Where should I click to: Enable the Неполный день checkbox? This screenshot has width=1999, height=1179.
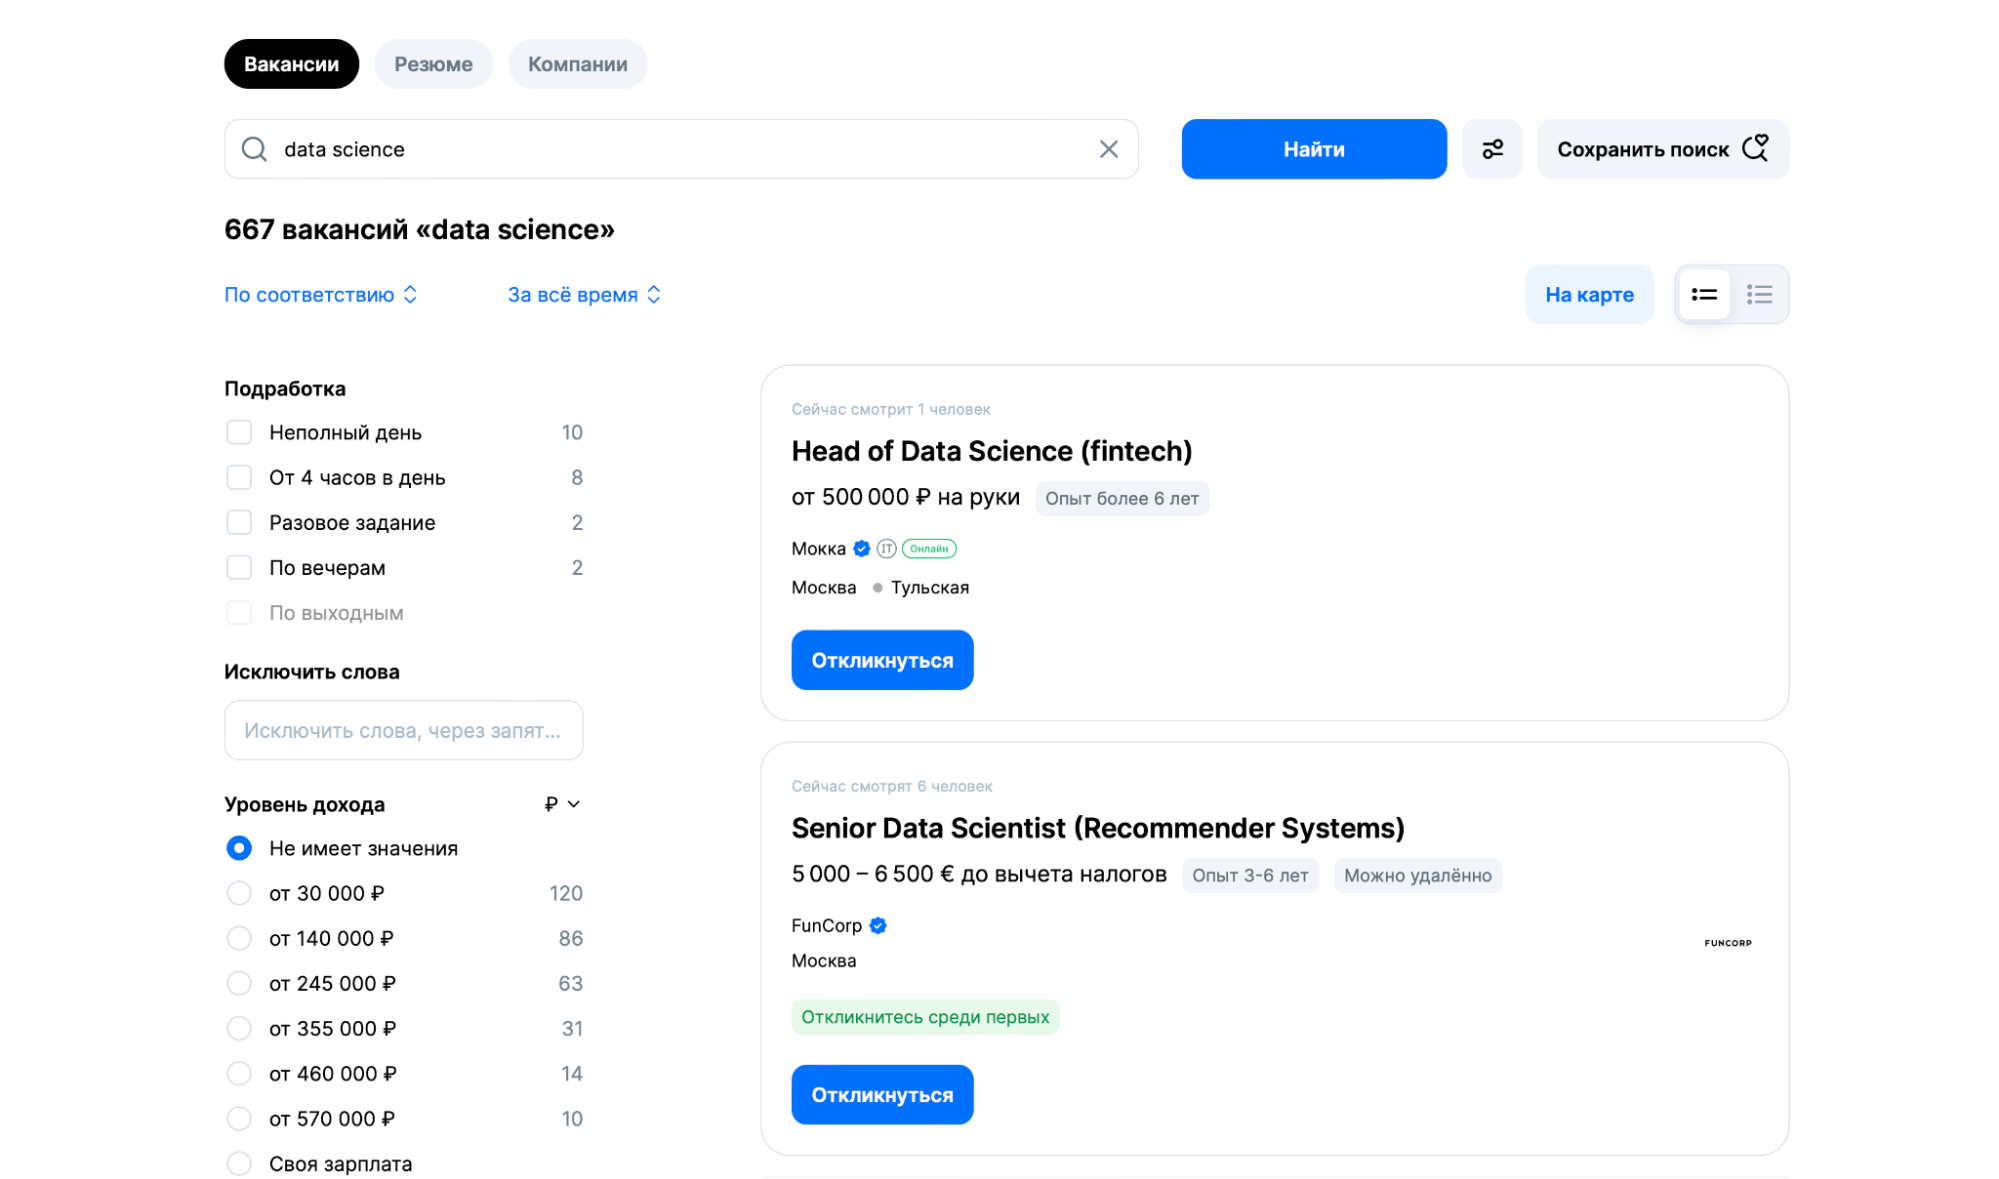pyautogui.click(x=239, y=432)
